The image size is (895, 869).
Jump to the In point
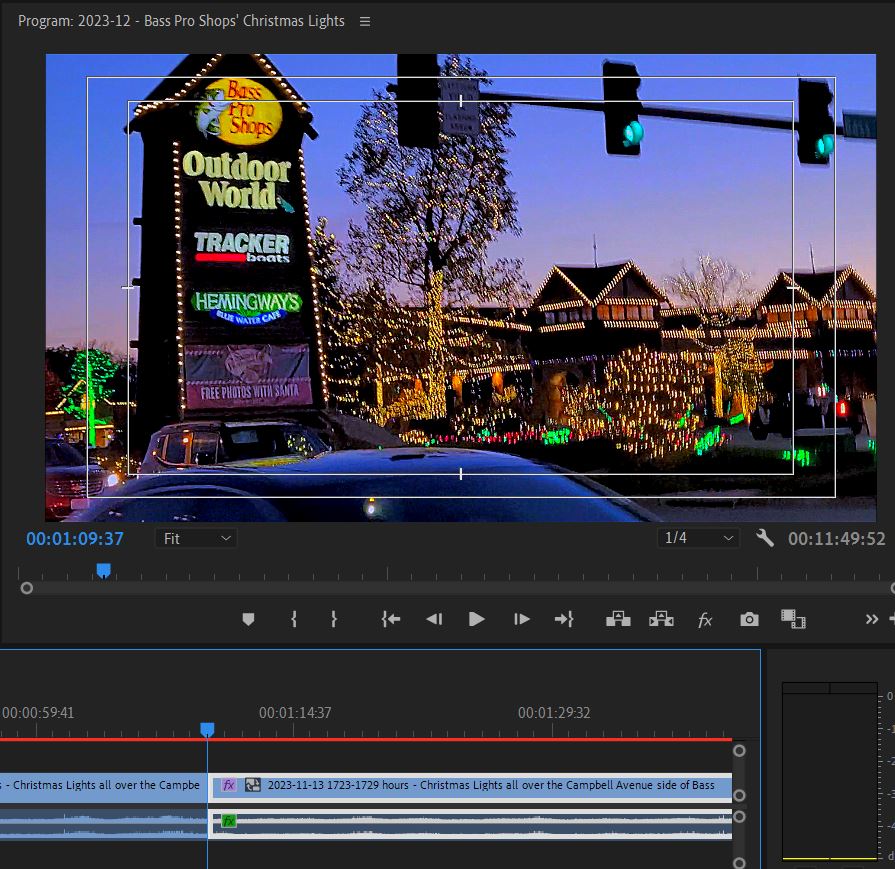pyautogui.click(x=391, y=619)
